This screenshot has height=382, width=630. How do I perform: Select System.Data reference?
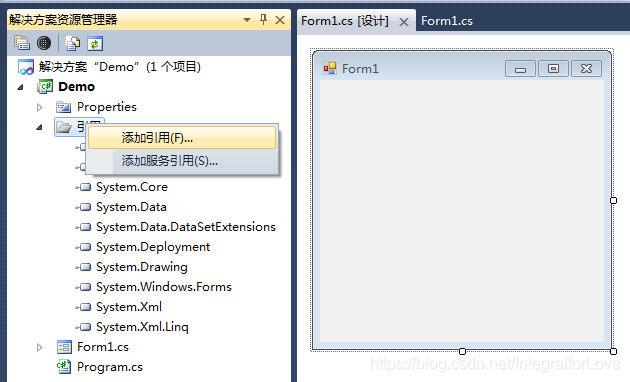point(131,207)
